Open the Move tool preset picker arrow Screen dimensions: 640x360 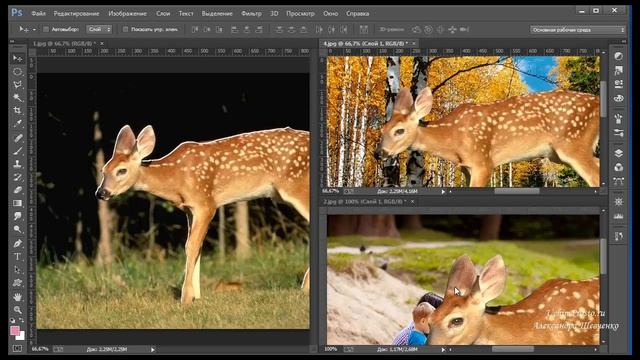coord(34,29)
